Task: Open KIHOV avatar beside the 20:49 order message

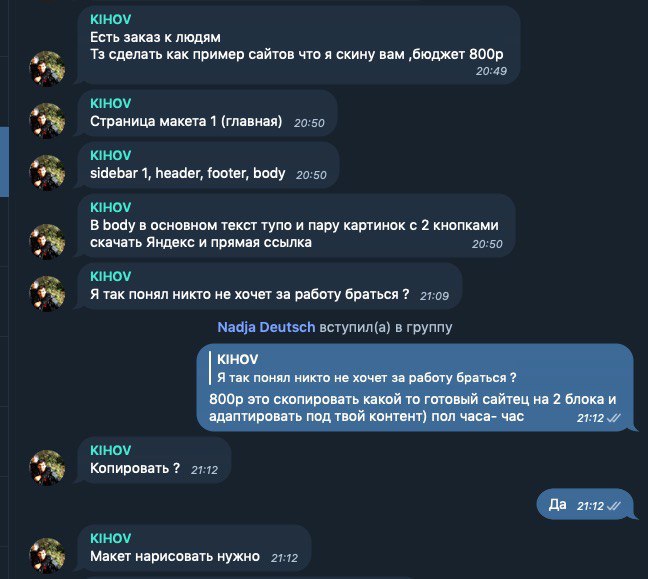Action: click(47, 69)
